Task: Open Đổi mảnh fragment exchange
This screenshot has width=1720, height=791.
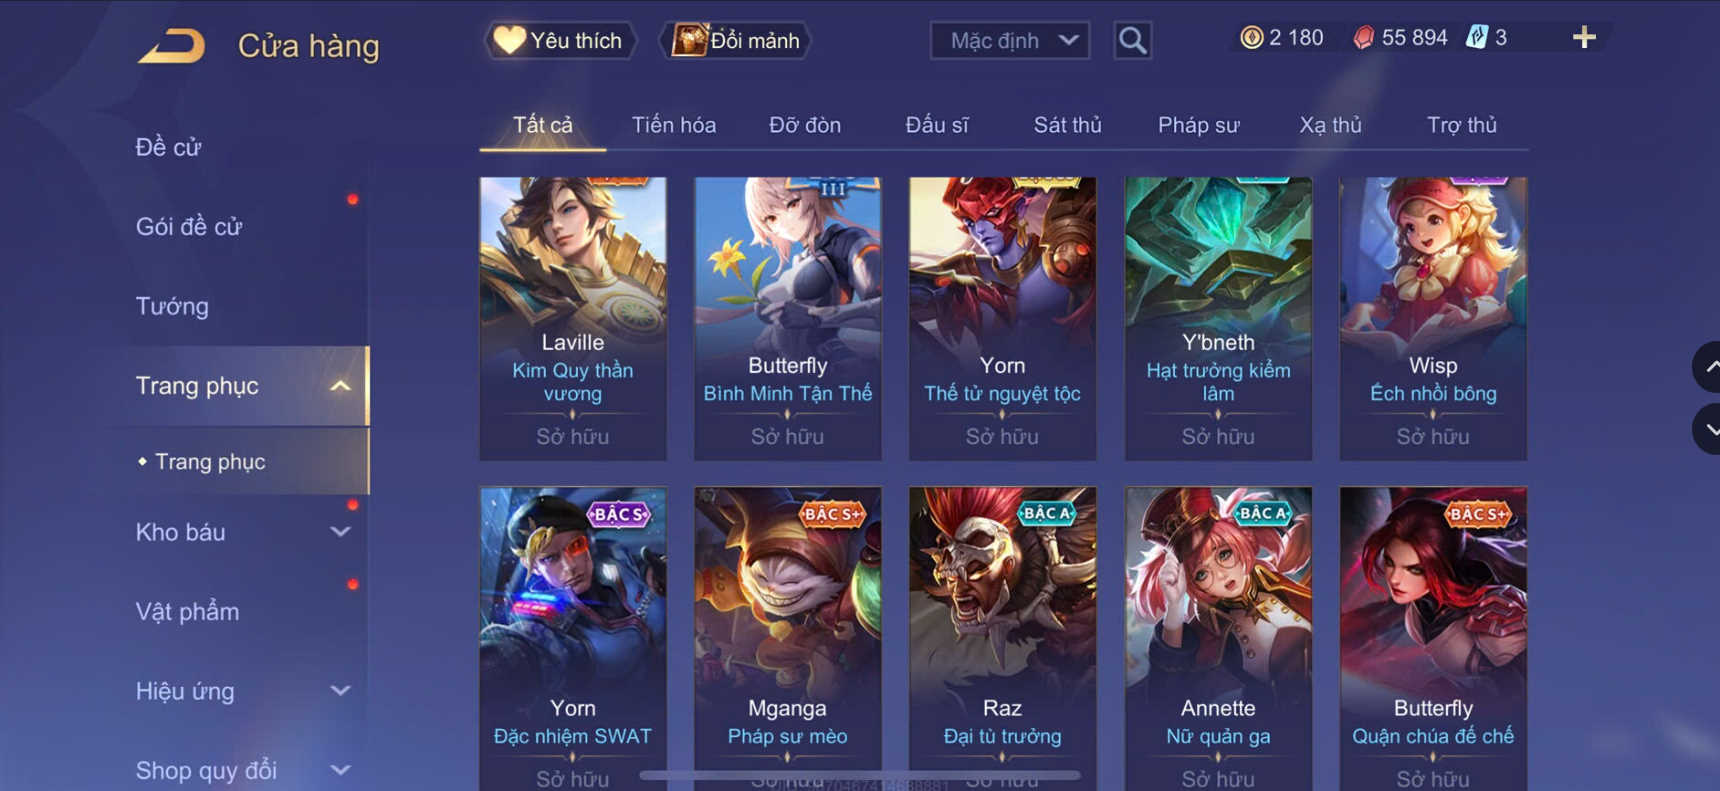Action: pyautogui.click(x=736, y=41)
